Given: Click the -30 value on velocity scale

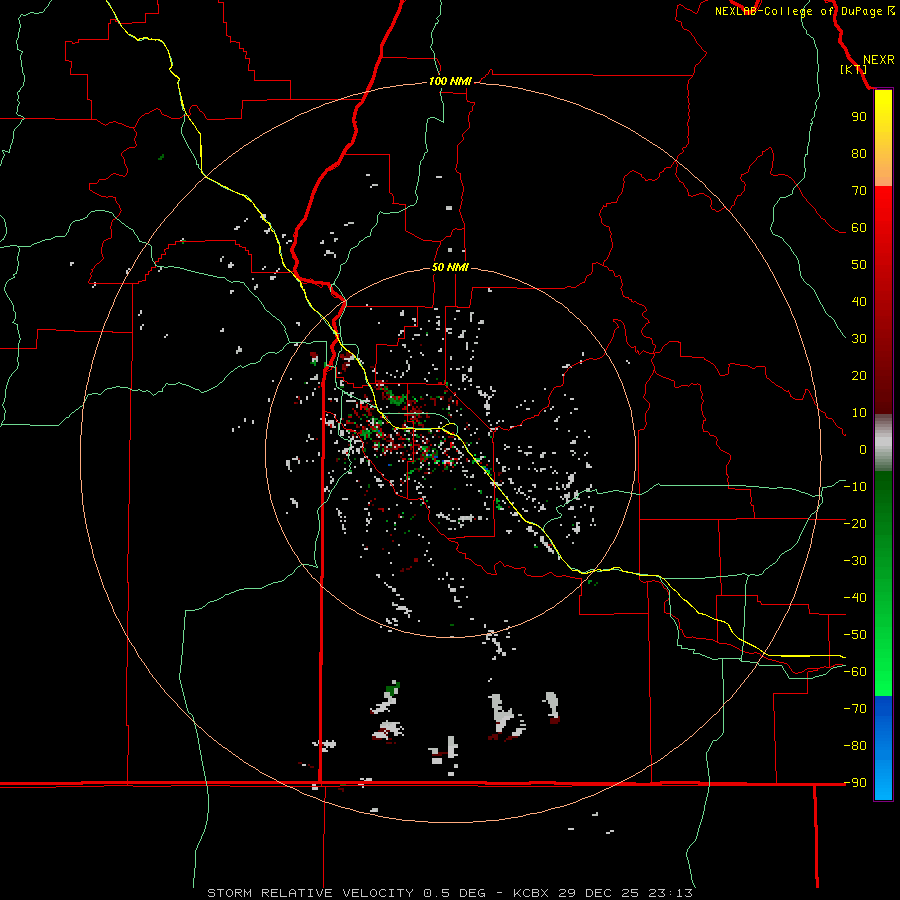Looking at the screenshot, I should click(855, 561).
